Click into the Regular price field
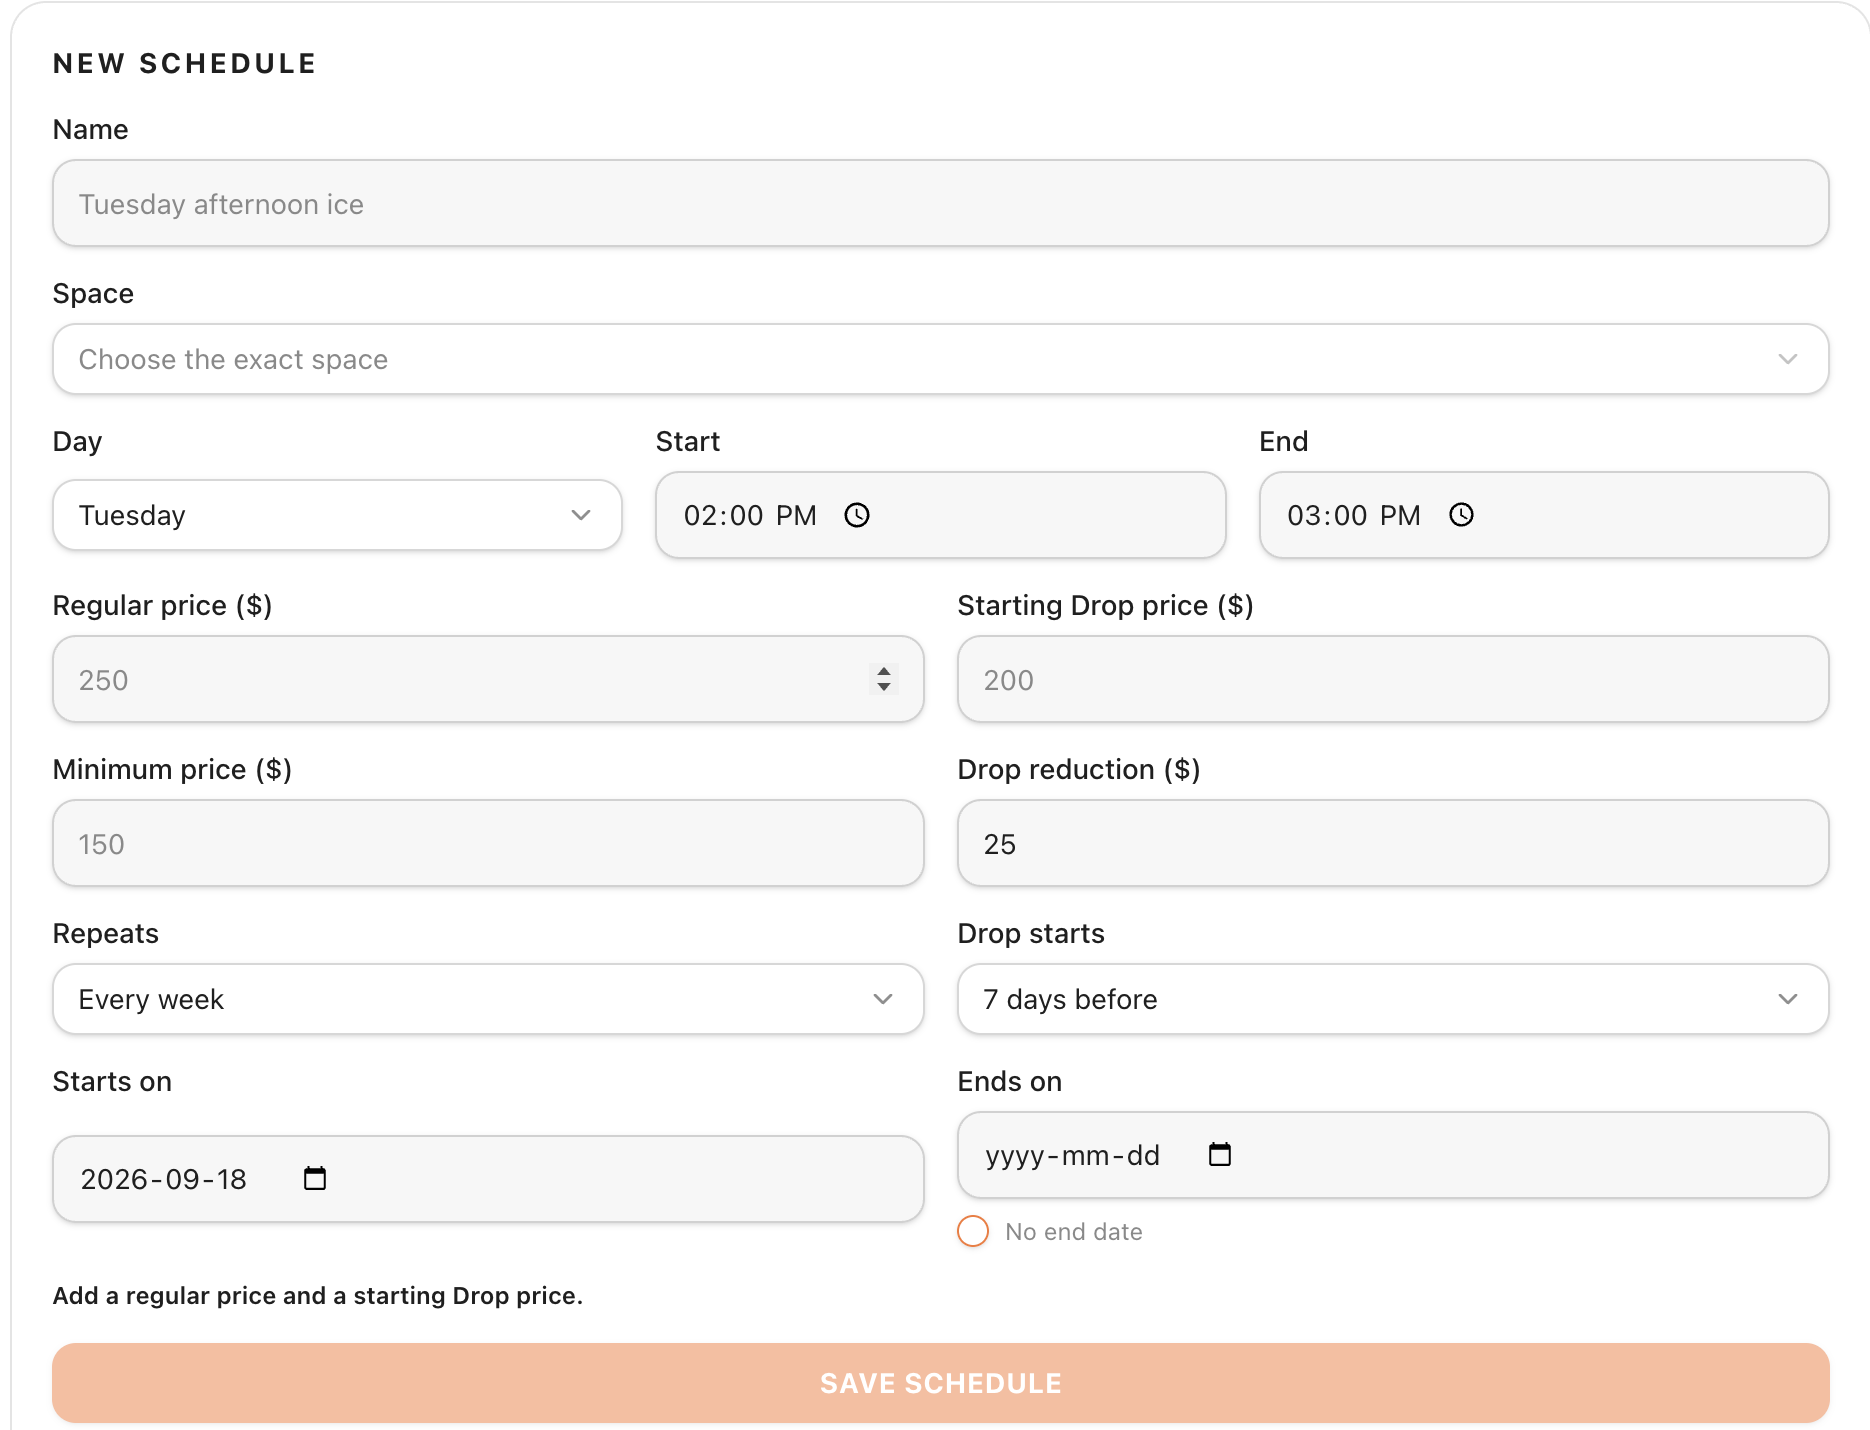 pos(488,679)
